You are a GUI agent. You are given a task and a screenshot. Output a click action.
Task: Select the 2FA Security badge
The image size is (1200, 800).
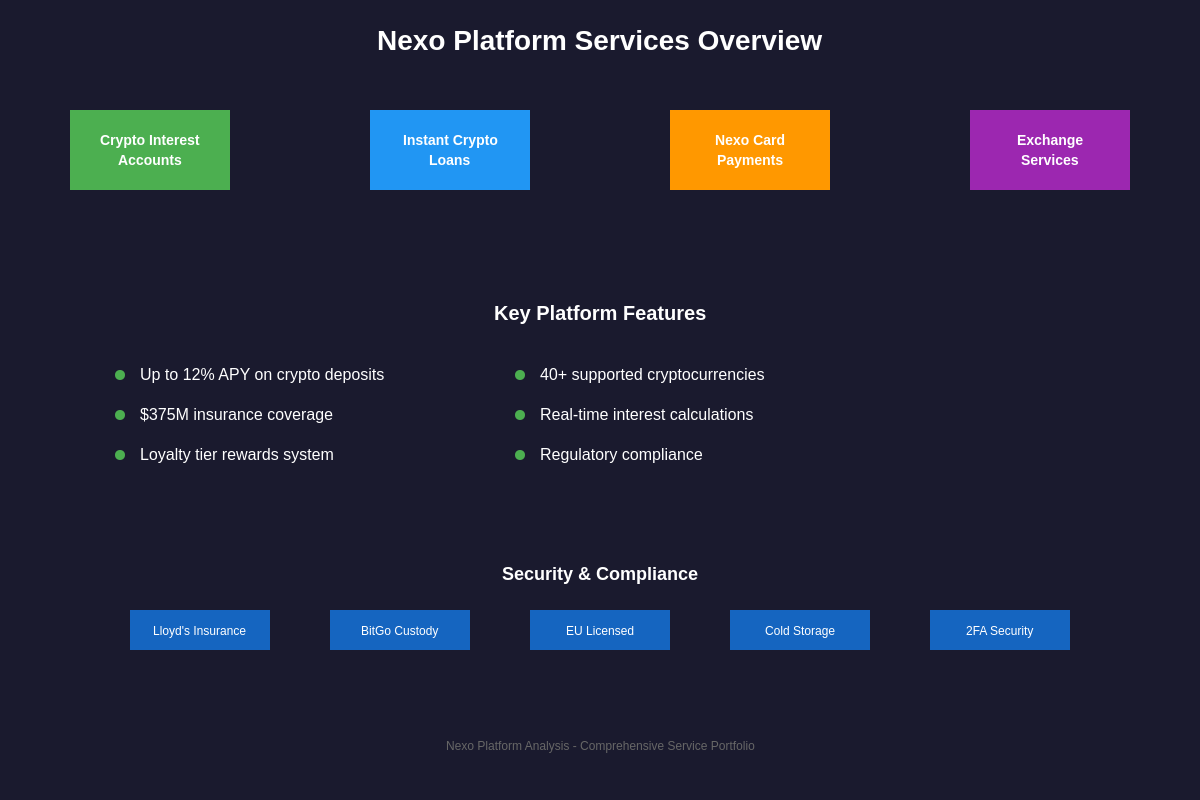tap(1000, 630)
